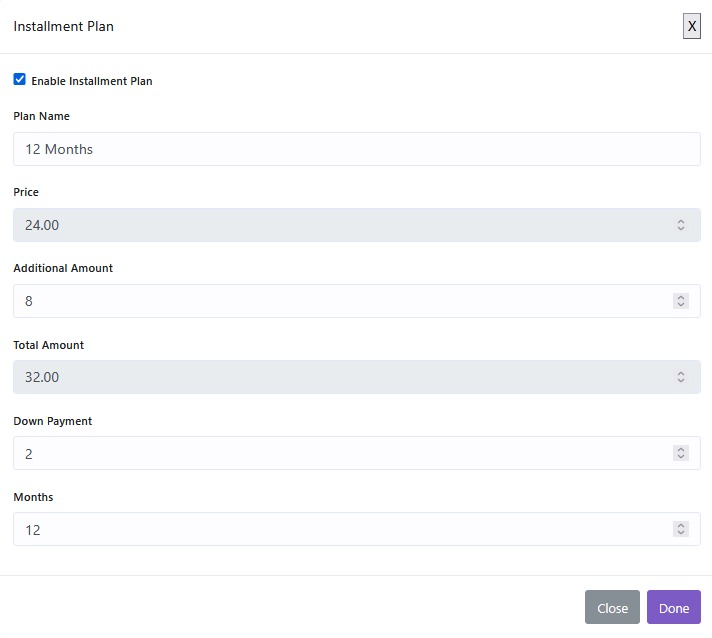Click the Price field spinner arrows
The height and width of the screenshot is (638, 712).
pos(680,225)
